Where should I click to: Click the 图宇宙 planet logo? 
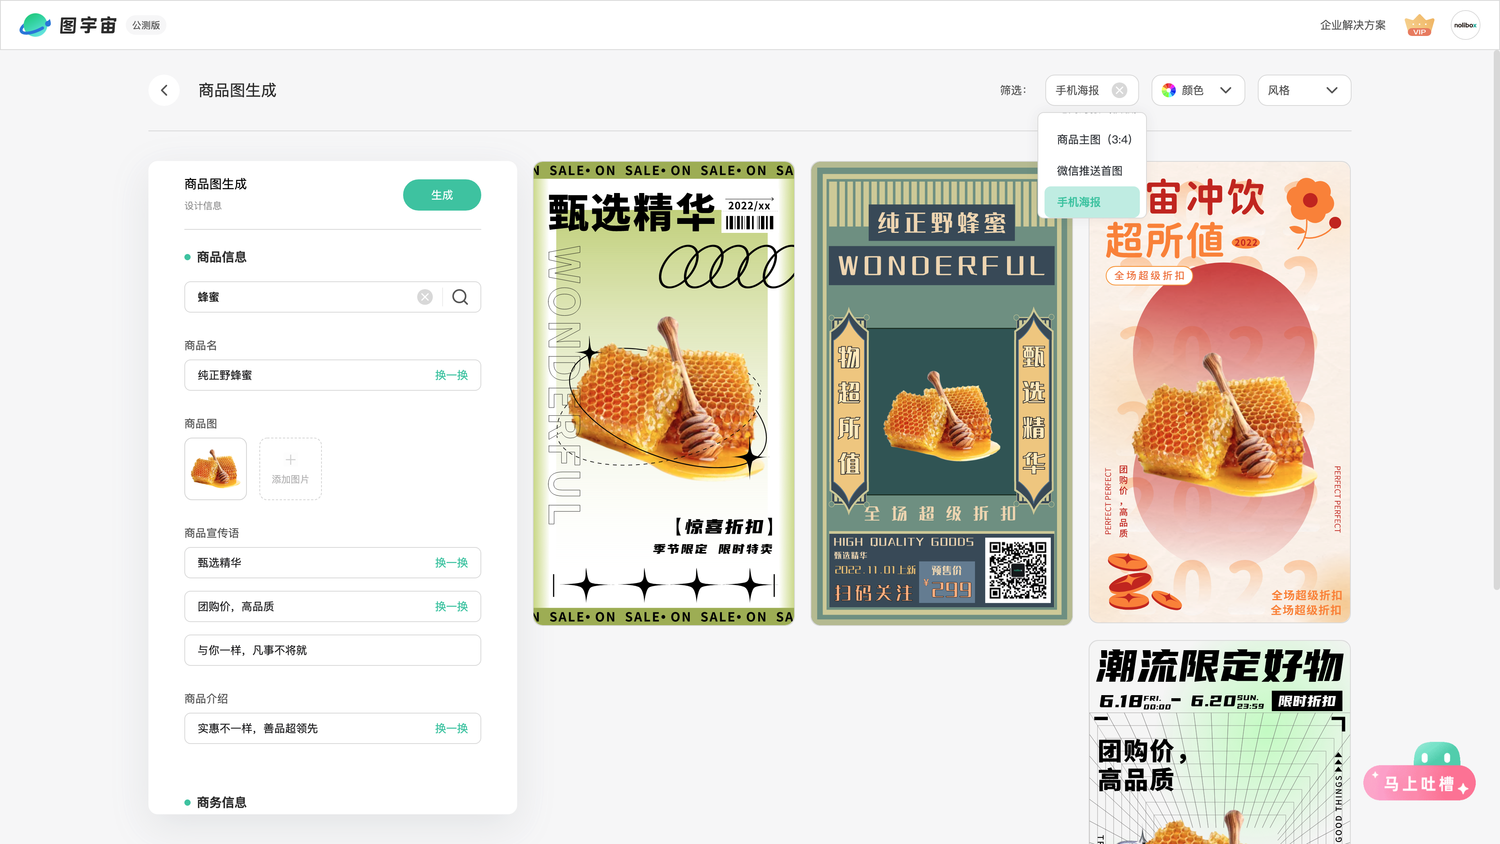[x=35, y=25]
